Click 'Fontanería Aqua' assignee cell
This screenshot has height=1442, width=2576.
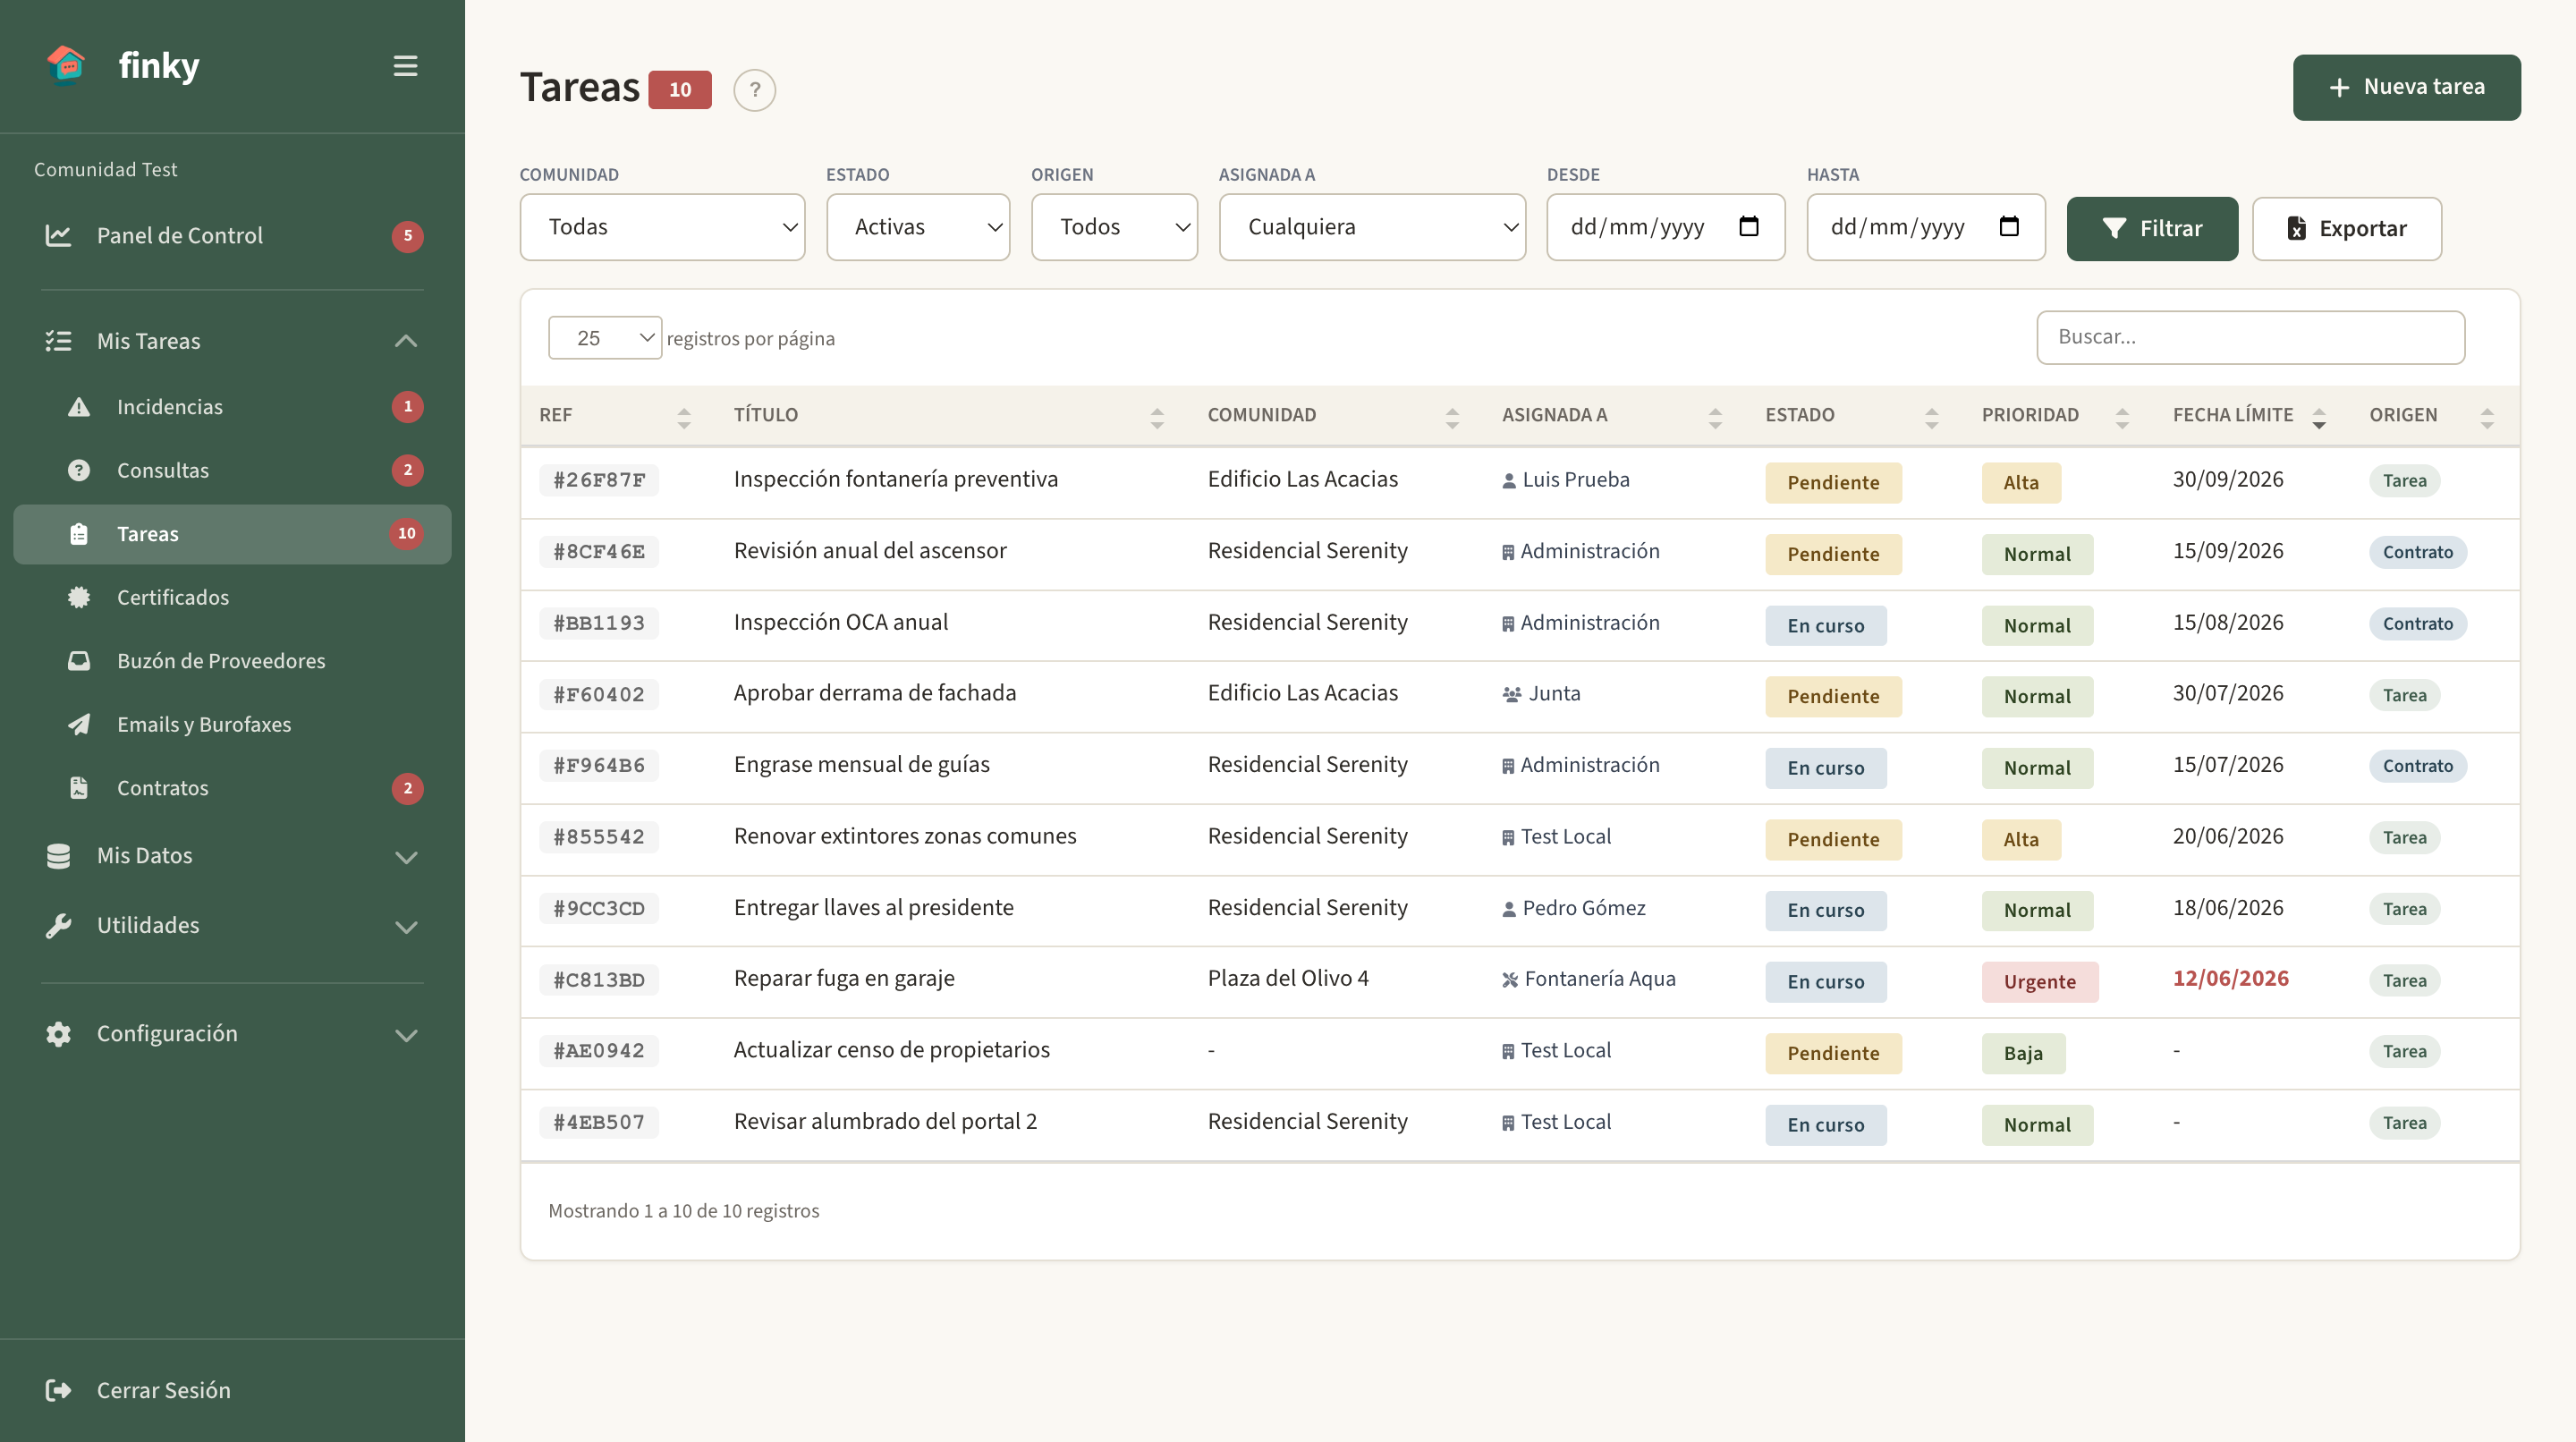[1588, 979]
